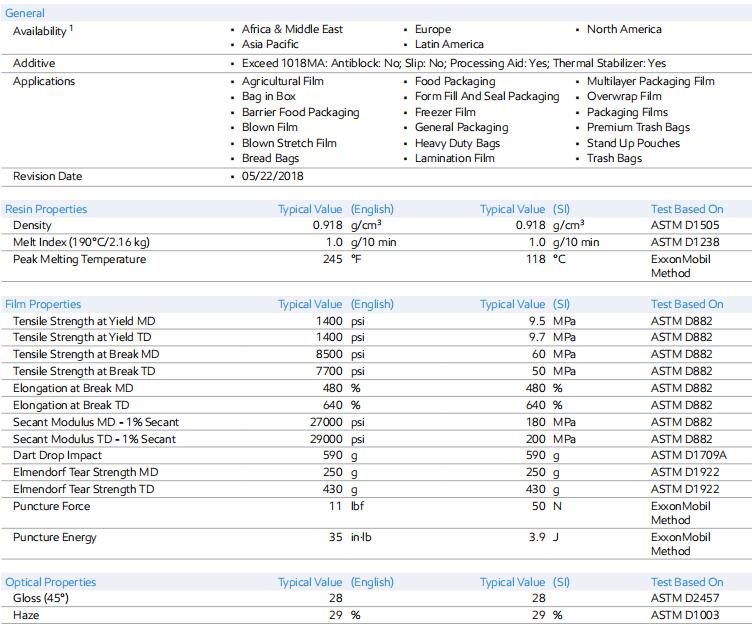Screen dimensions: 752x634
Task: Click Elmendorf Tear Strength TD label
Action: 83,489
